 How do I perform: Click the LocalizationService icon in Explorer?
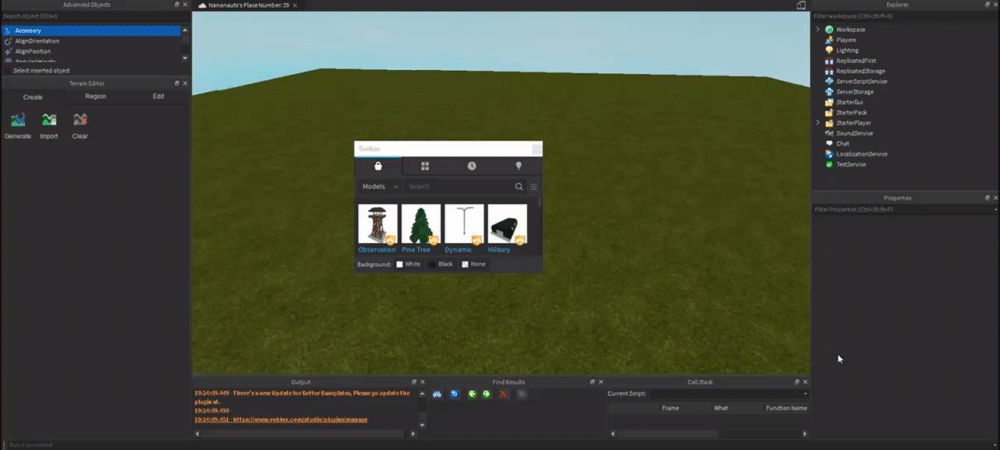point(829,154)
